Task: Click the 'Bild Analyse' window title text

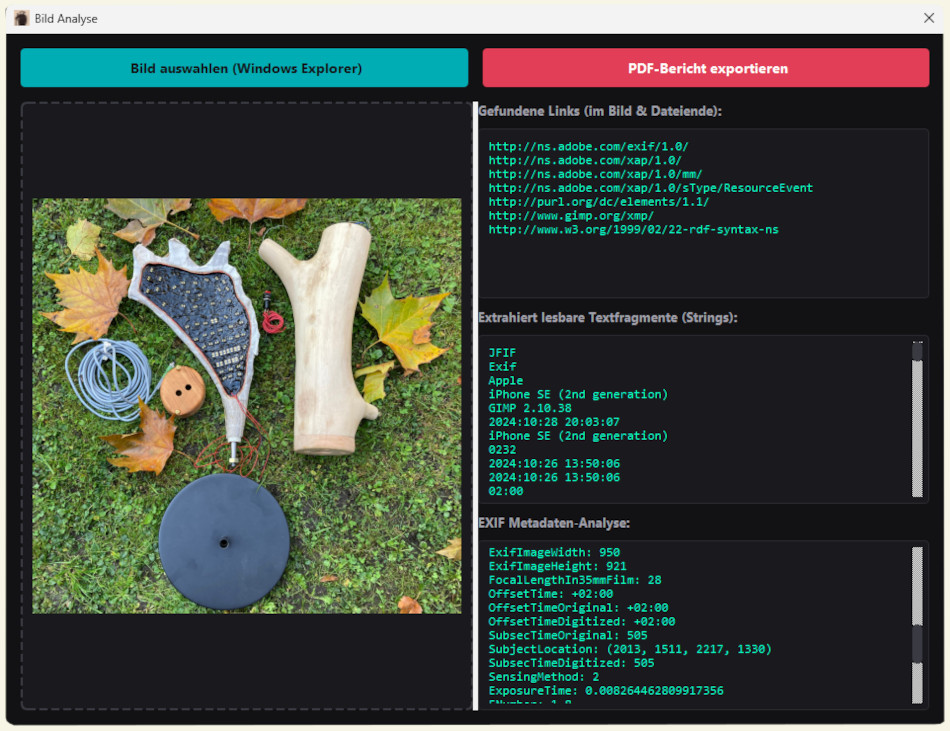Action: tap(66, 19)
